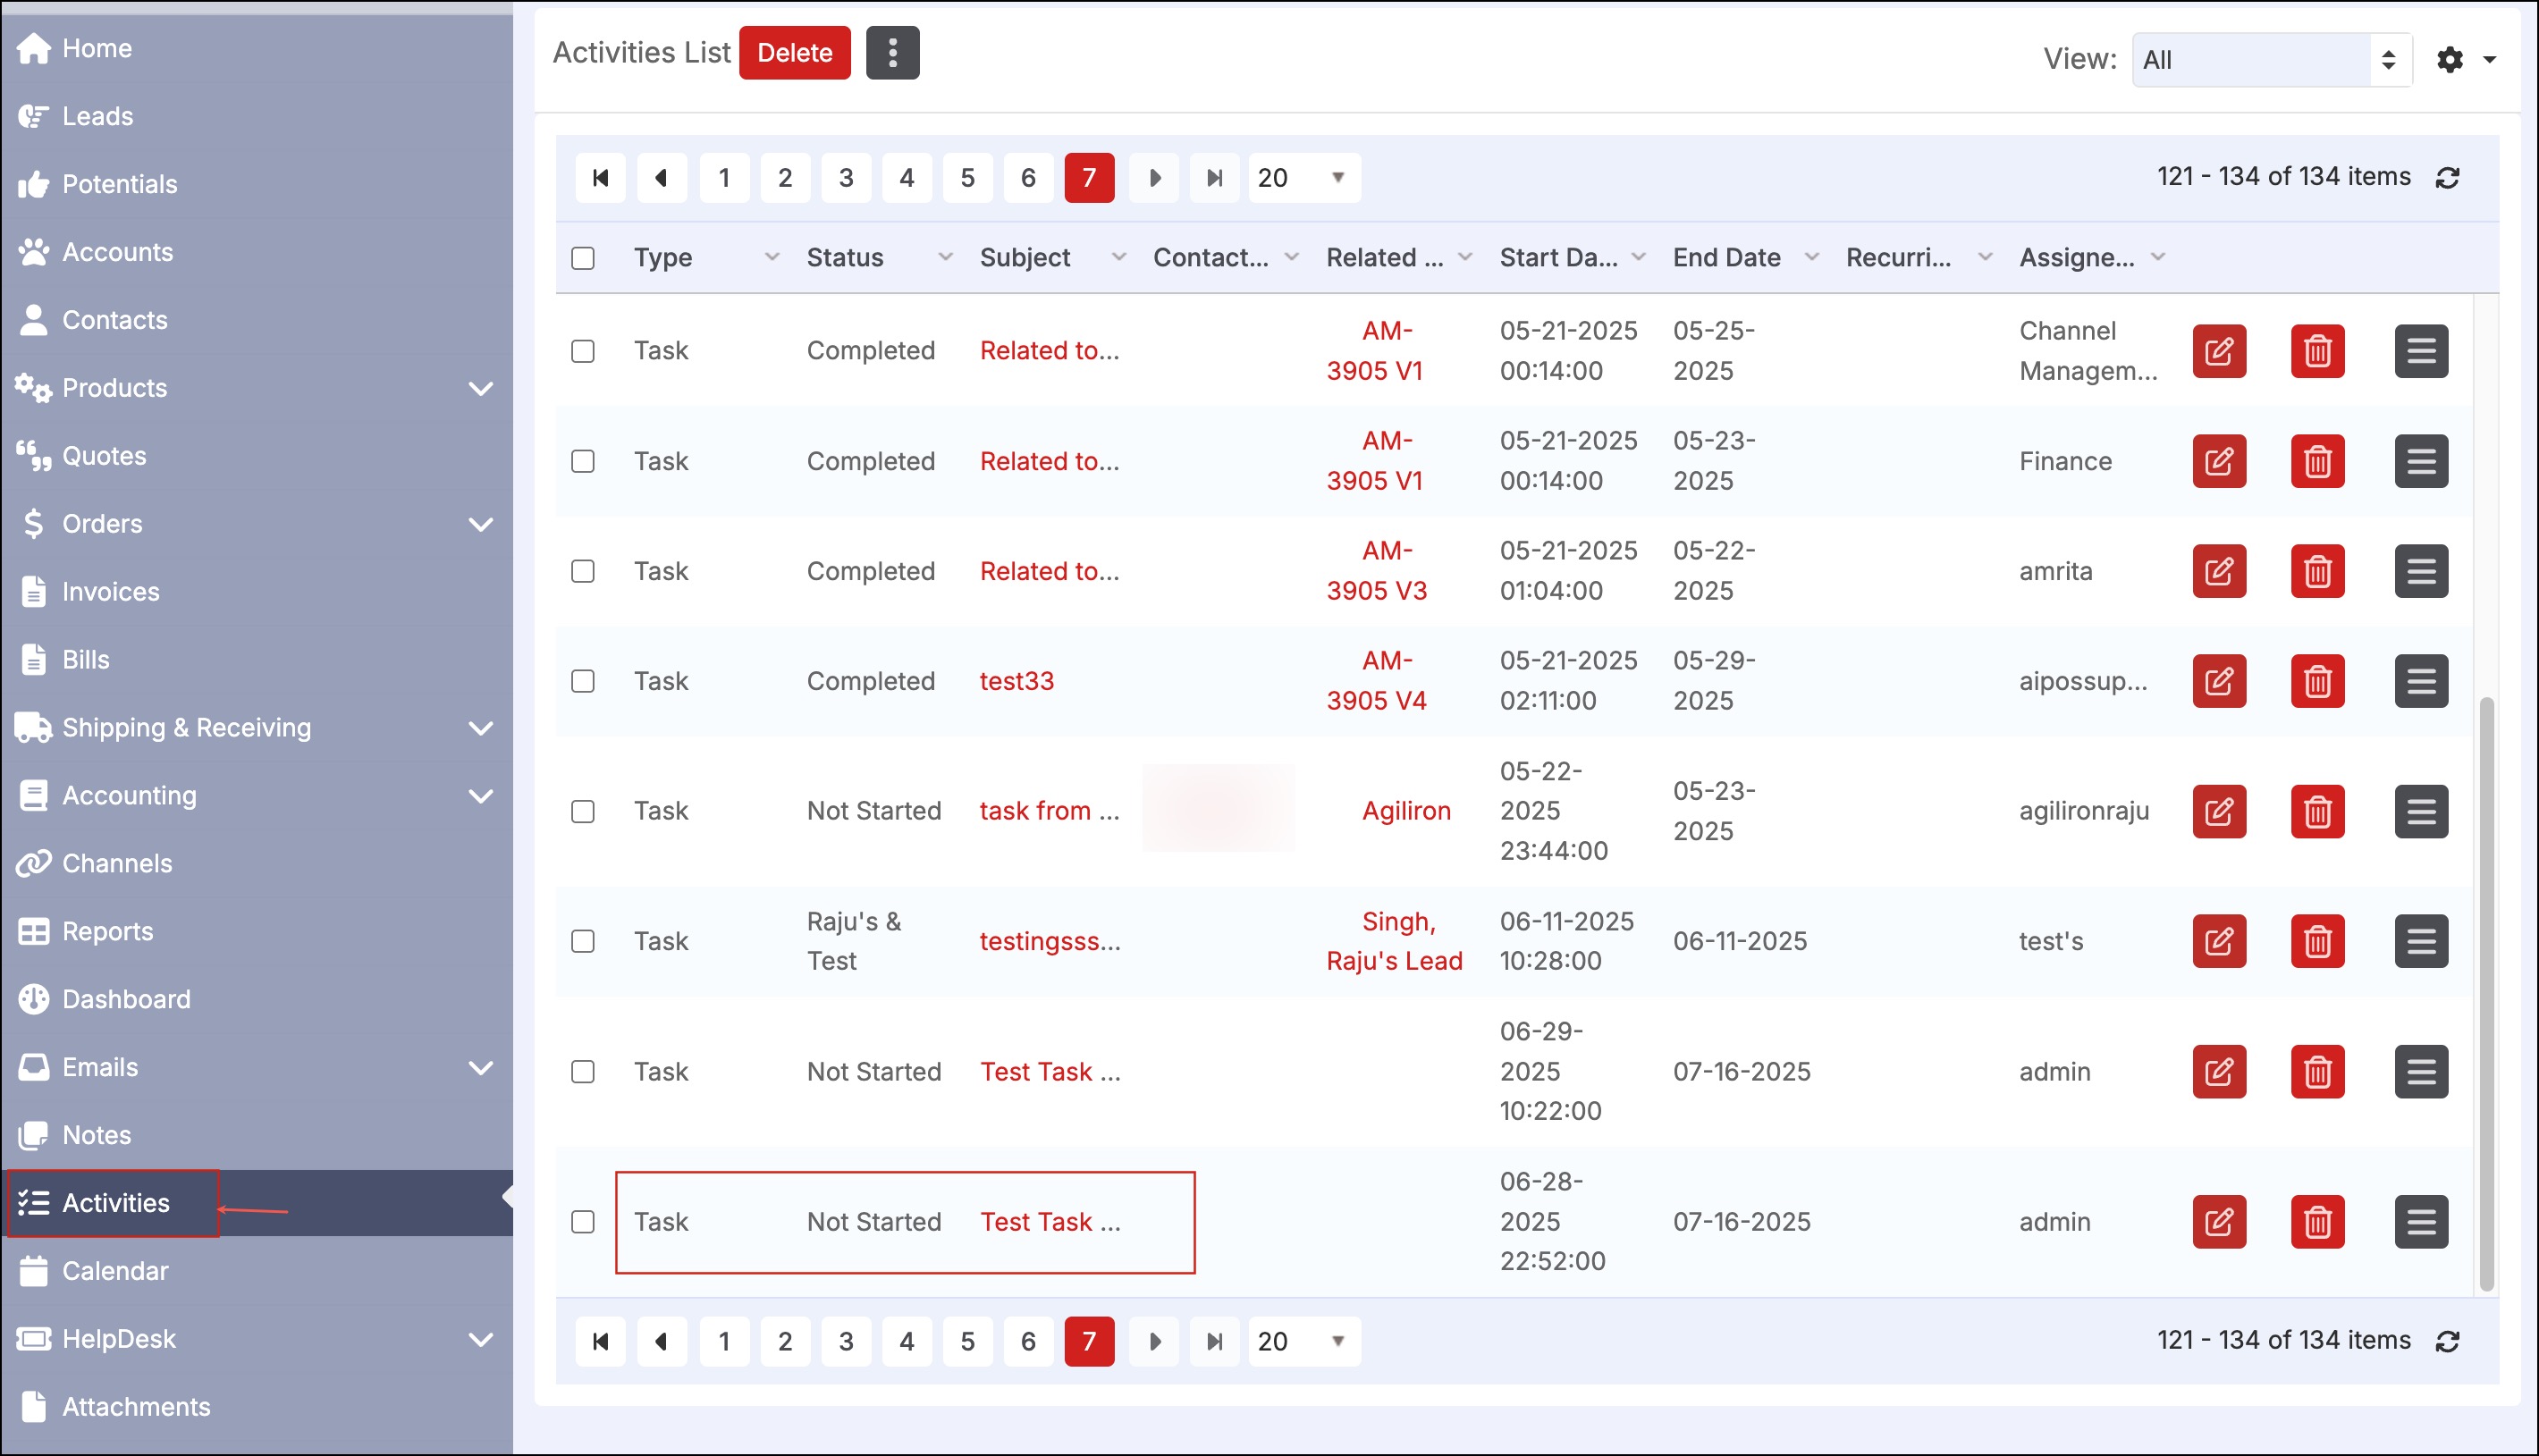
Task: Click the edit icon on the 06-29-2025 admin task
Action: click(x=2219, y=1071)
